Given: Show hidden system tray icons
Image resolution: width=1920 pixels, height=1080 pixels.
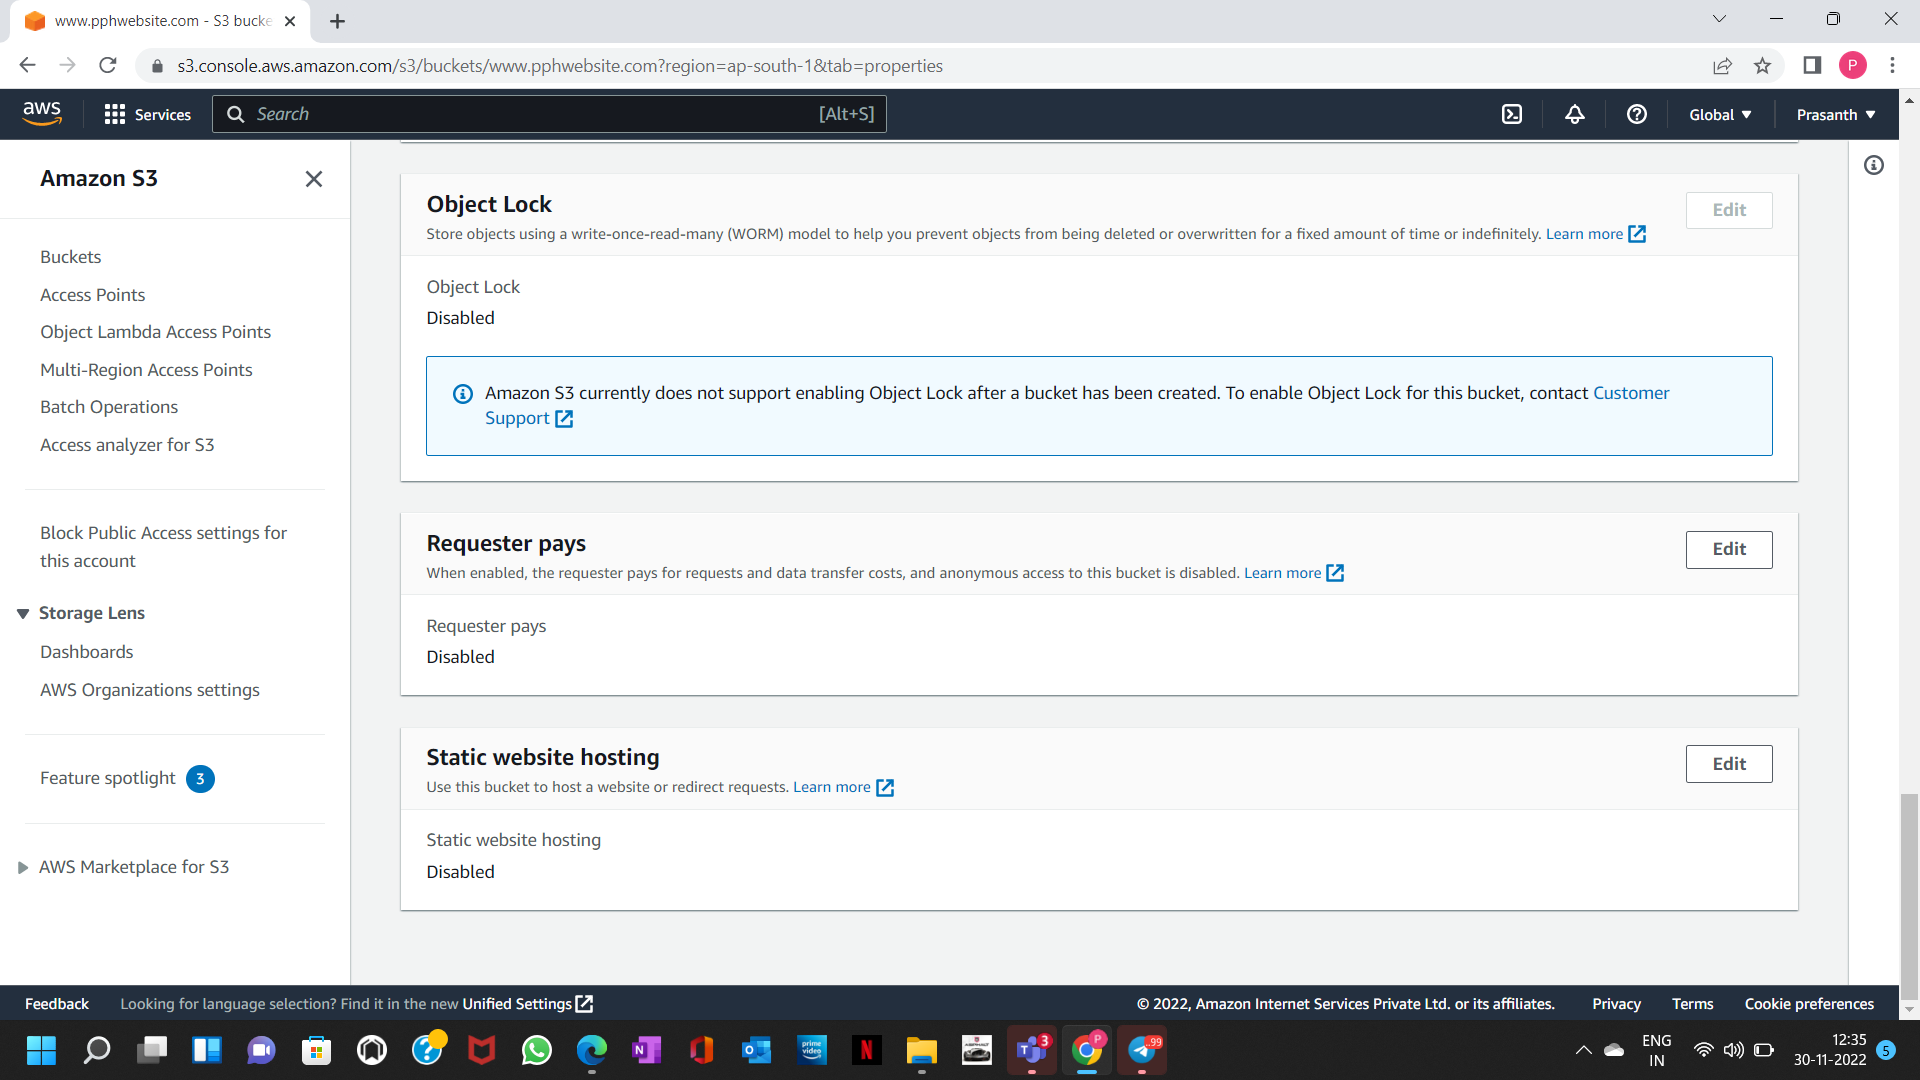Looking at the screenshot, I should point(1583,1050).
